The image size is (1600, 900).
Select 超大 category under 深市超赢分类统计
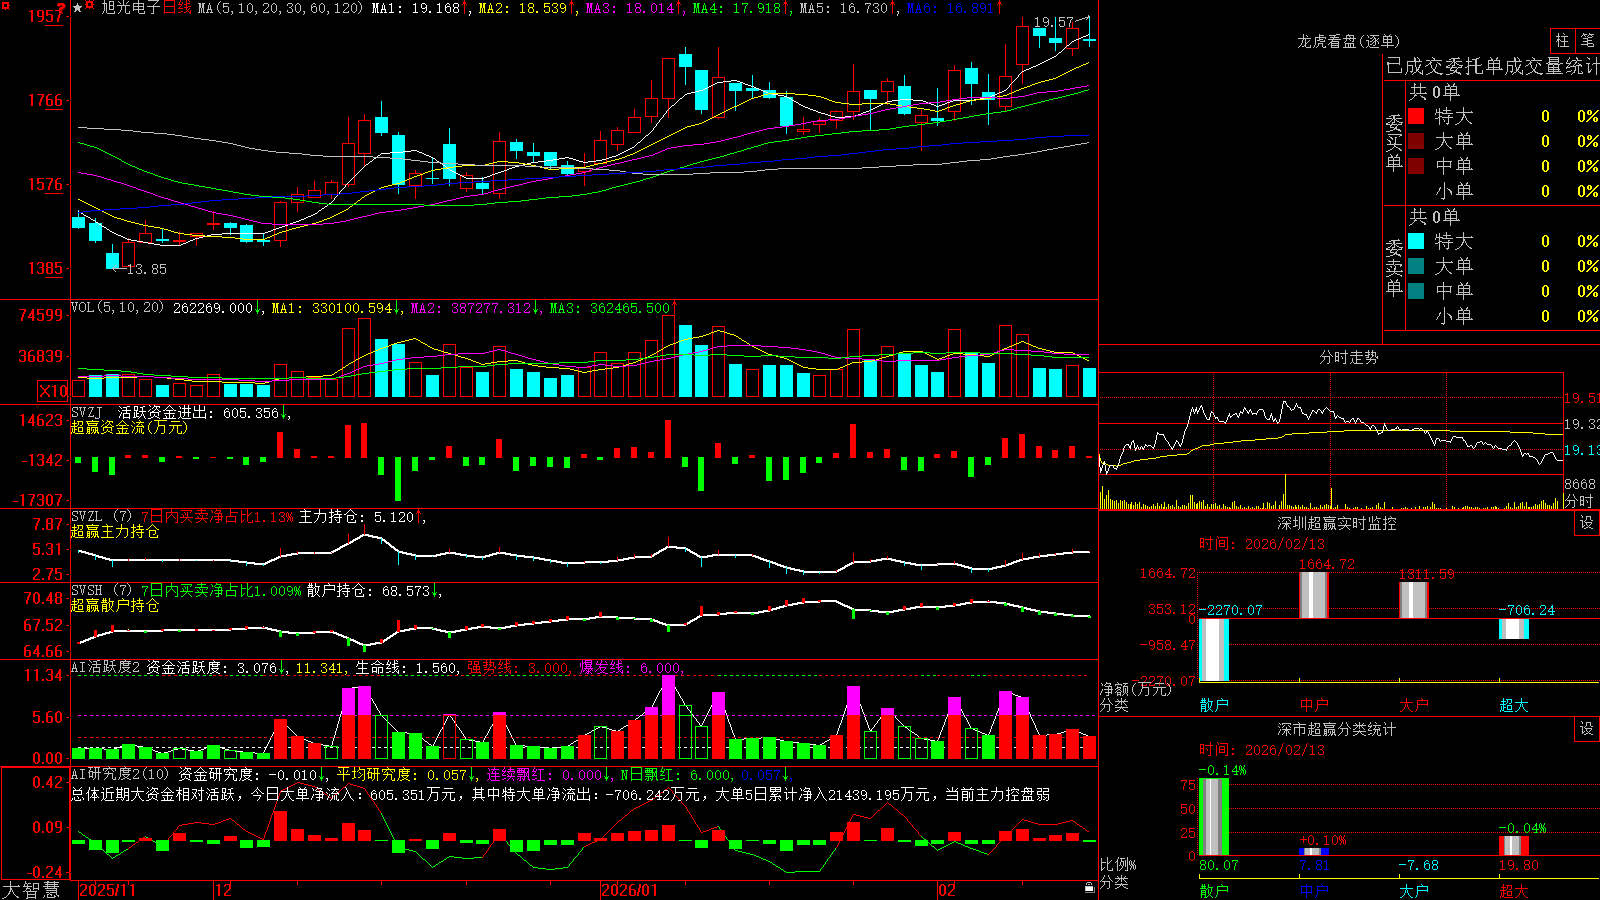click(1514, 890)
